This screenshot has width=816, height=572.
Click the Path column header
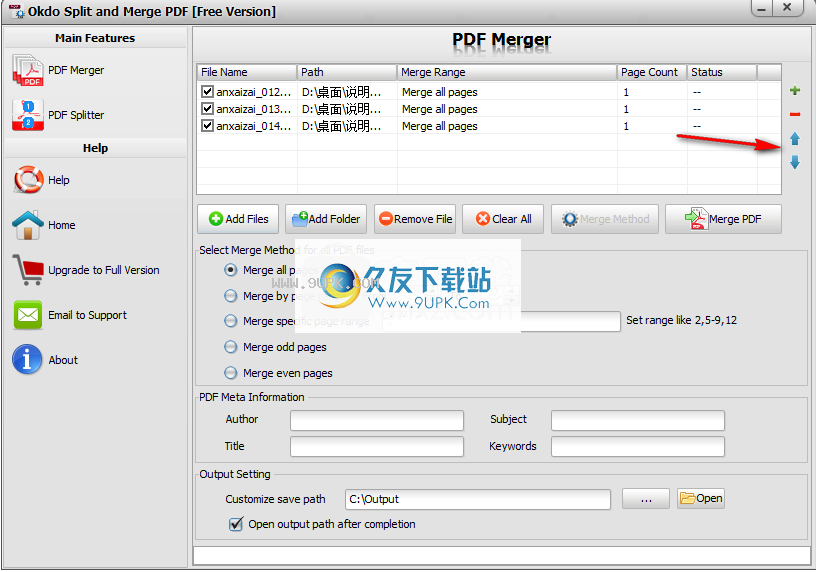347,72
